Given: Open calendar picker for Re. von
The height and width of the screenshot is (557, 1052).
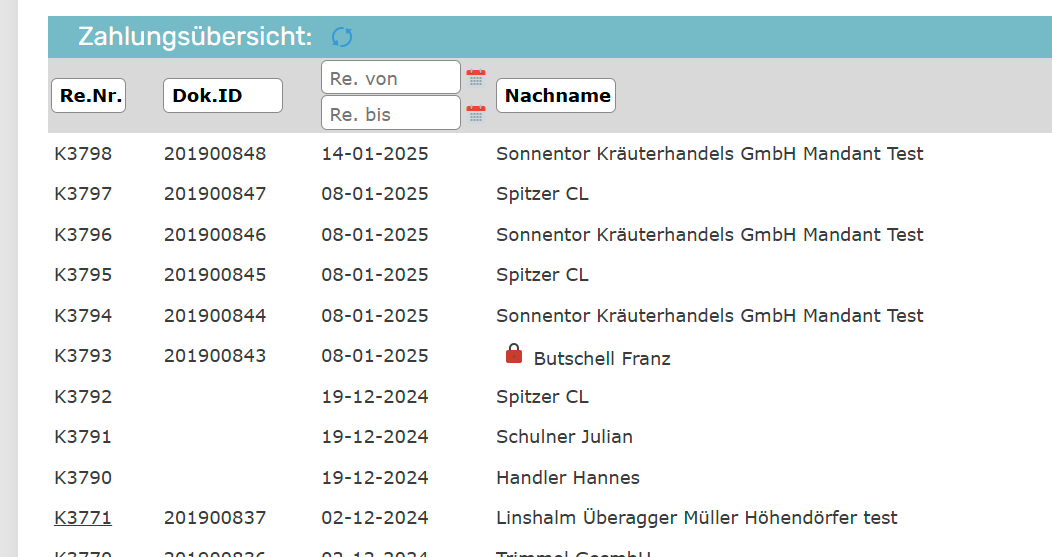Looking at the screenshot, I should click(476, 78).
